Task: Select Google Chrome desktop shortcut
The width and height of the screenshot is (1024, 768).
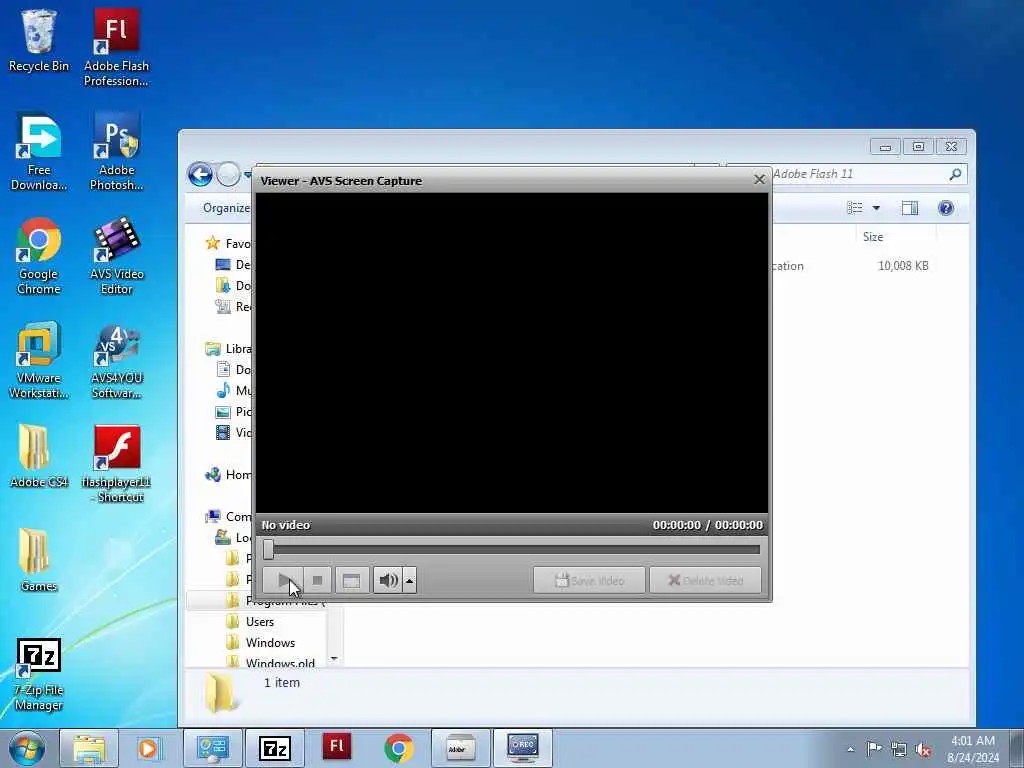Action: 39,256
